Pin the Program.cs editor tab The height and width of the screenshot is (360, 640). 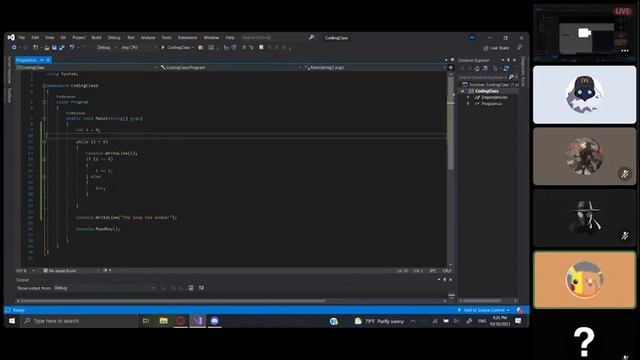pyautogui.click(x=42, y=60)
